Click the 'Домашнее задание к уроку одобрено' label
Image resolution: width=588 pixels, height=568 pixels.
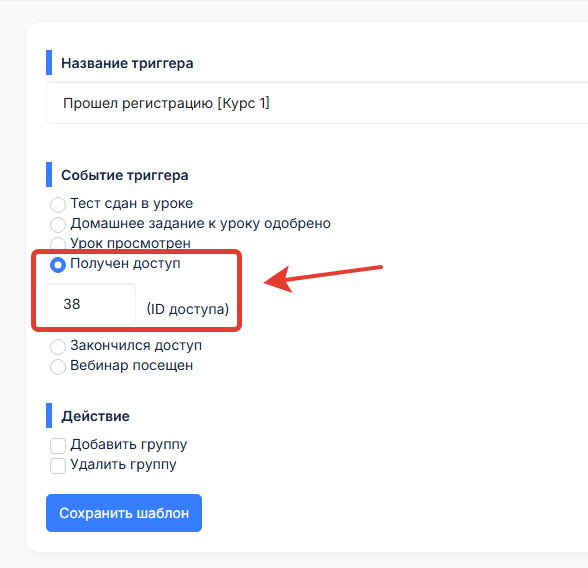click(201, 223)
